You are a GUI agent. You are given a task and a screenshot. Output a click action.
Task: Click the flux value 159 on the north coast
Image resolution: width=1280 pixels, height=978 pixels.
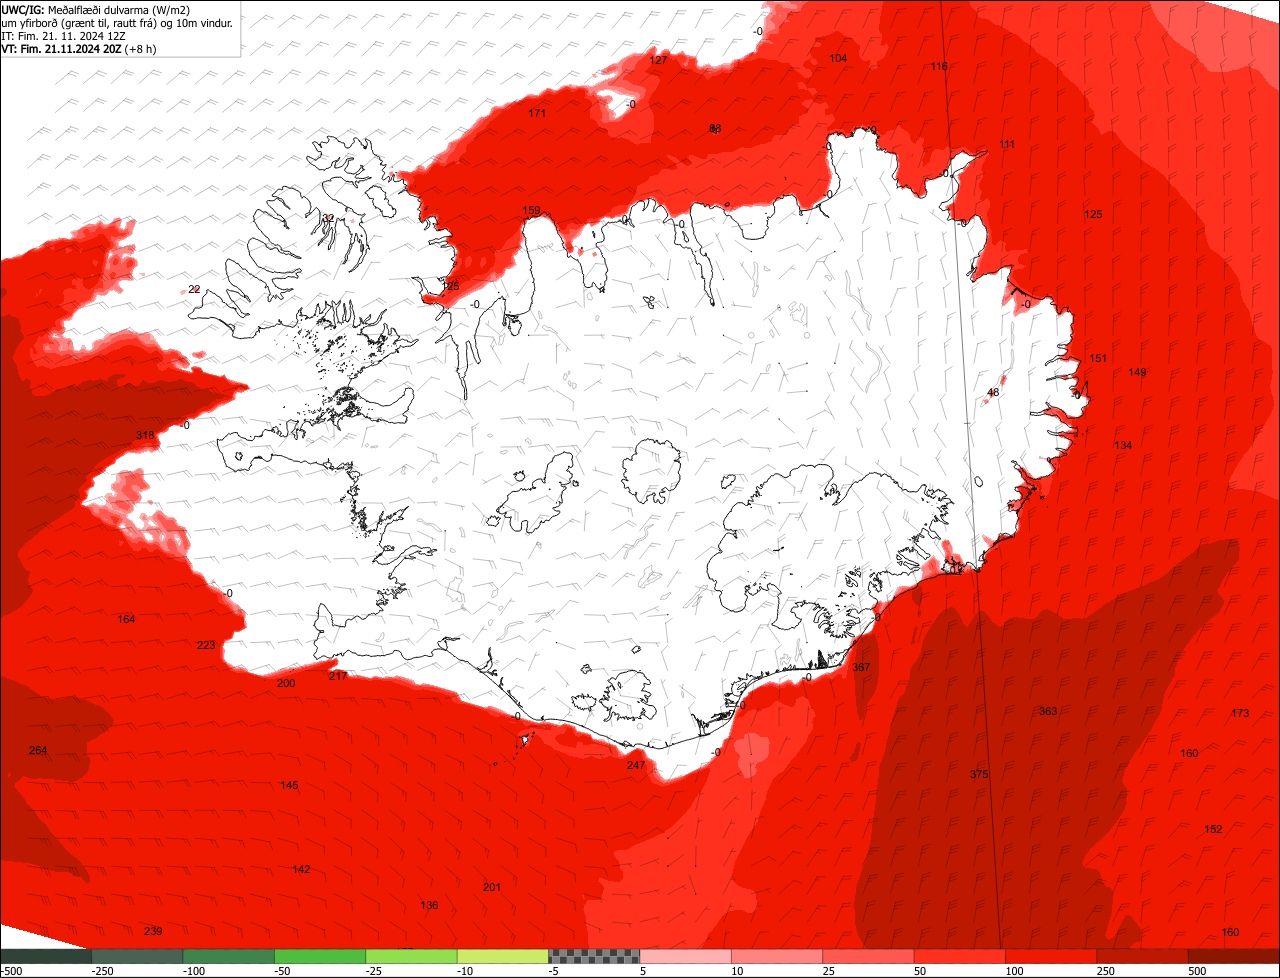[532, 210]
